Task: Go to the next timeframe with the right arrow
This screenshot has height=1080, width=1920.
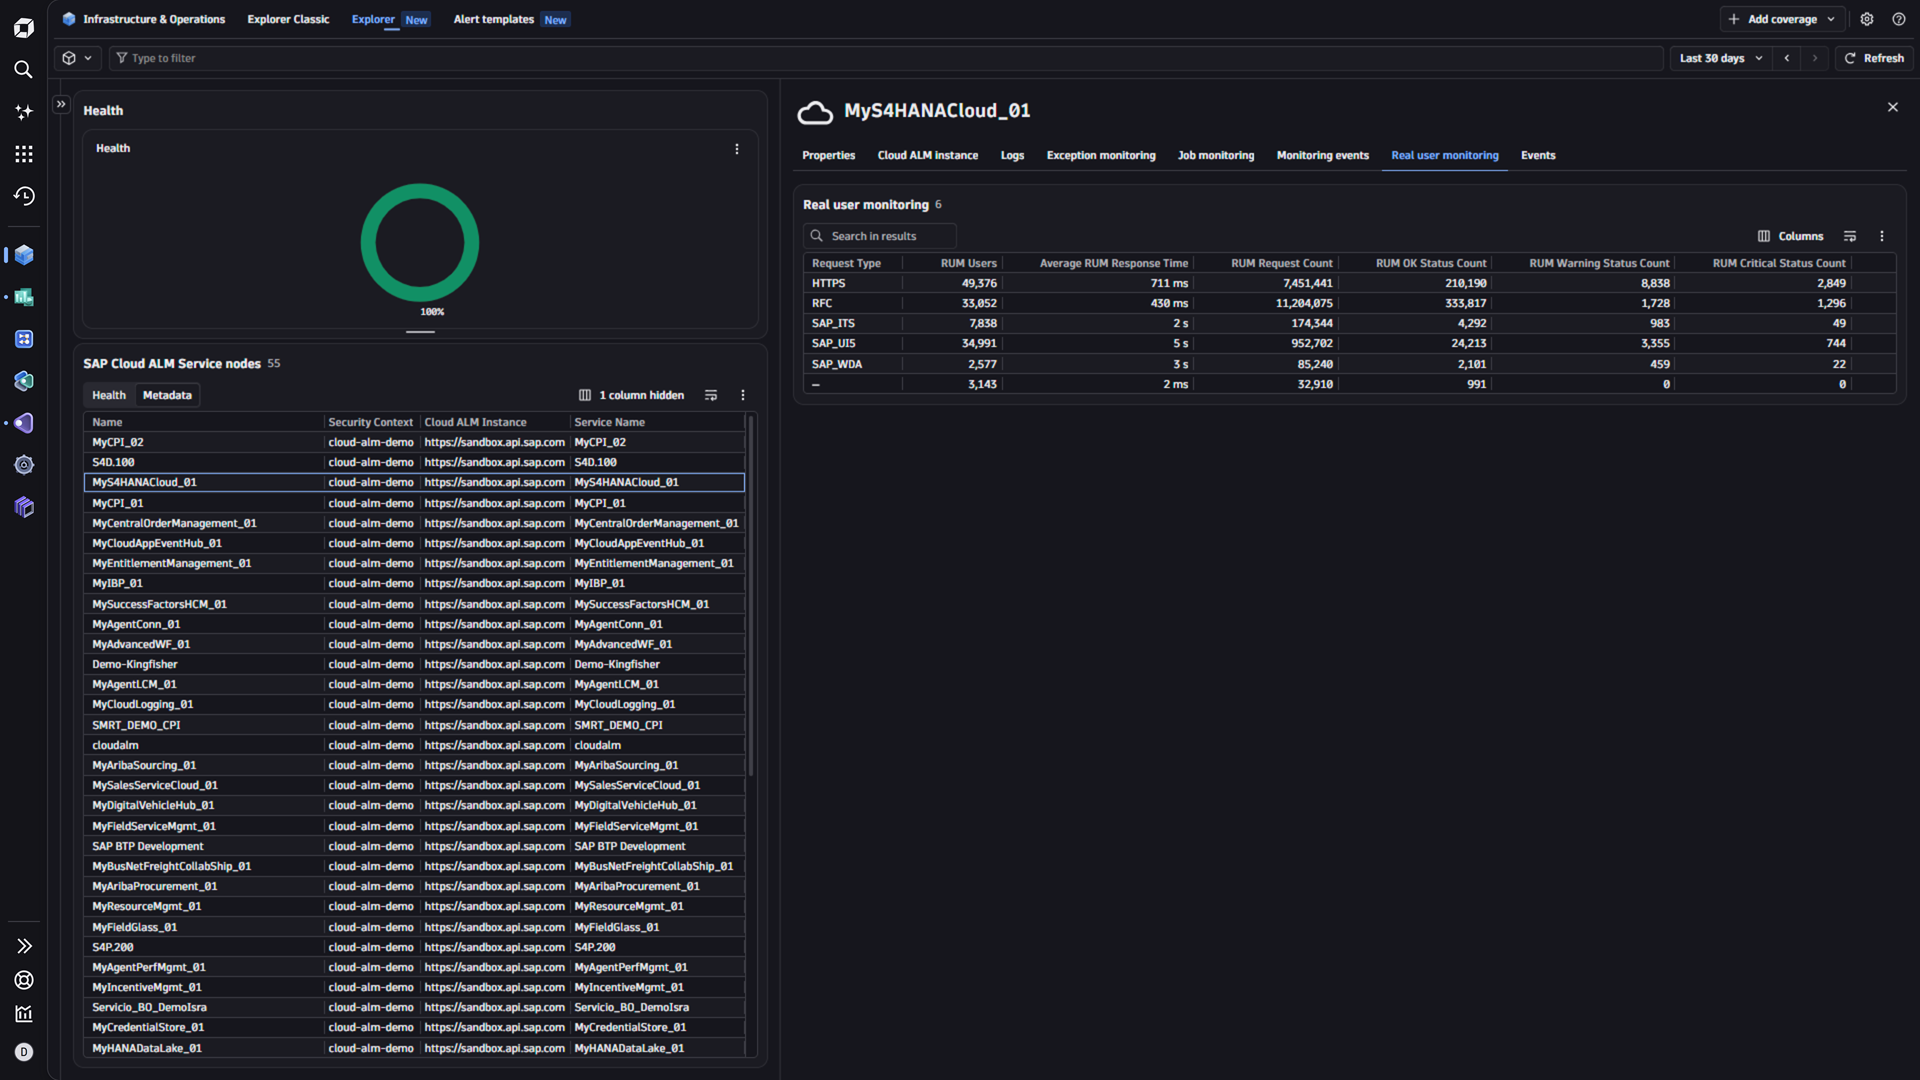Action: pos(1815,58)
